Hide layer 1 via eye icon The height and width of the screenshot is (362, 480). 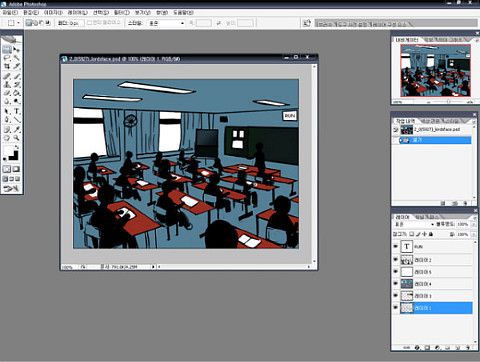[396, 308]
